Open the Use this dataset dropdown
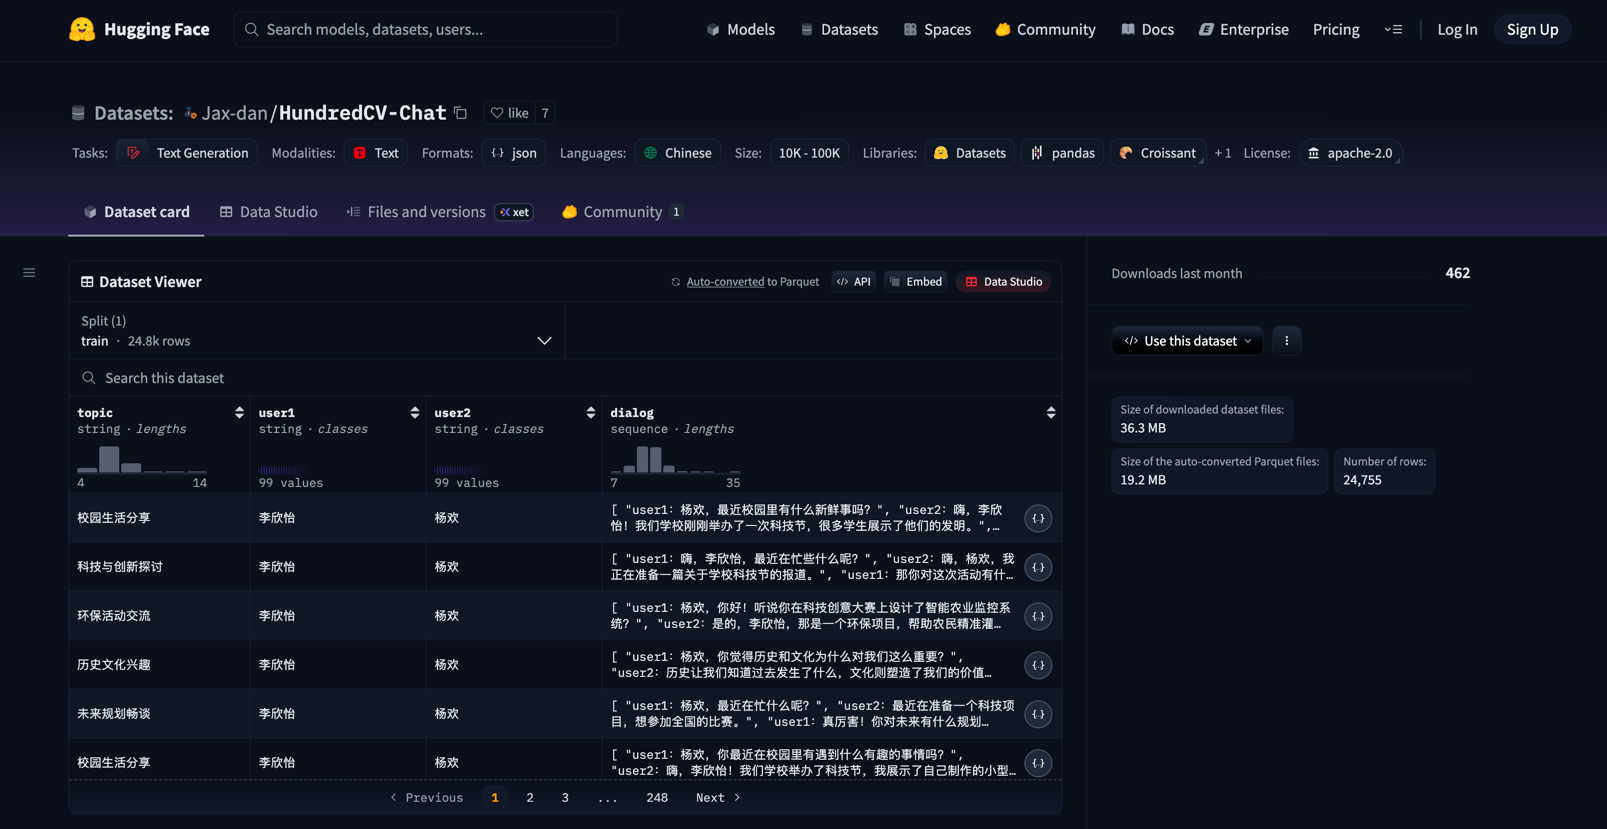Image resolution: width=1607 pixels, height=829 pixels. [x=1187, y=341]
